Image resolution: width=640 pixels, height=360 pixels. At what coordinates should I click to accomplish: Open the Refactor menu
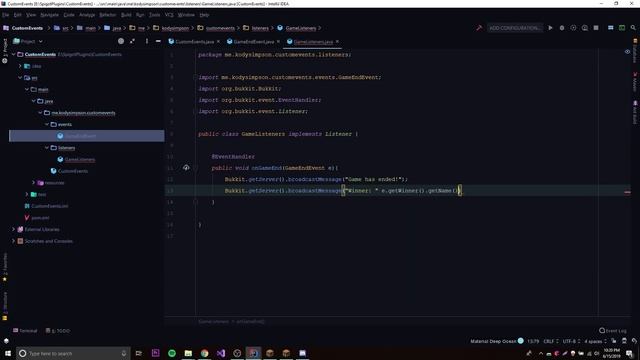pos(108,15)
